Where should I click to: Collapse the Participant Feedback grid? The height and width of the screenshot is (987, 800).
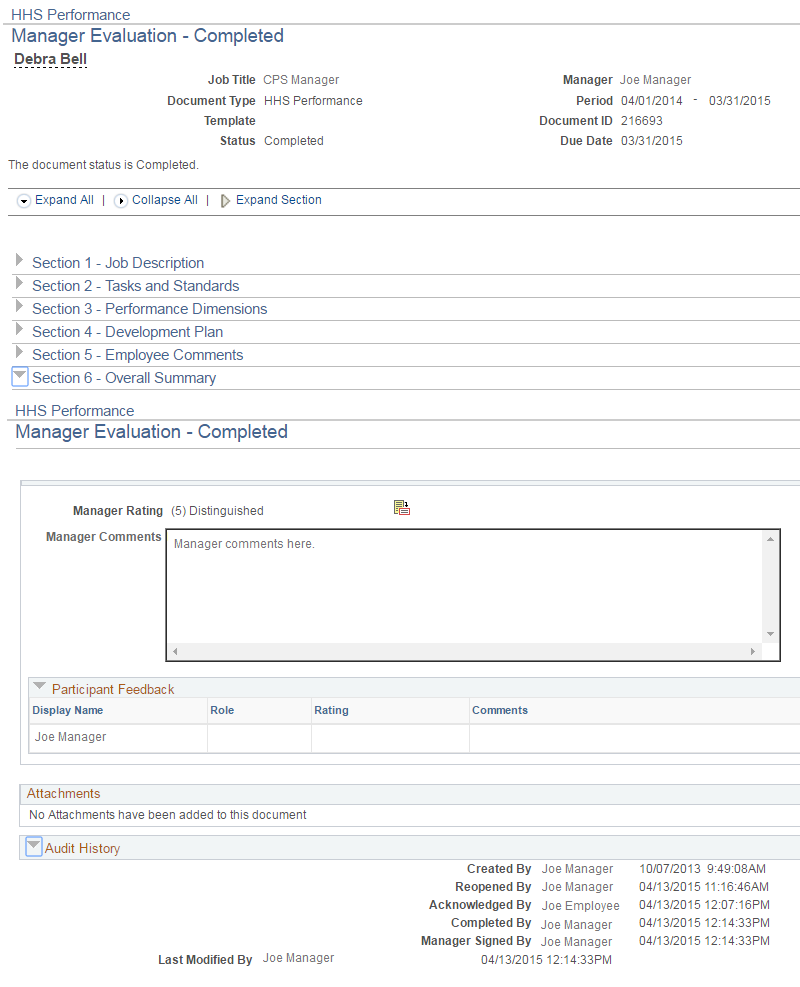[39, 687]
